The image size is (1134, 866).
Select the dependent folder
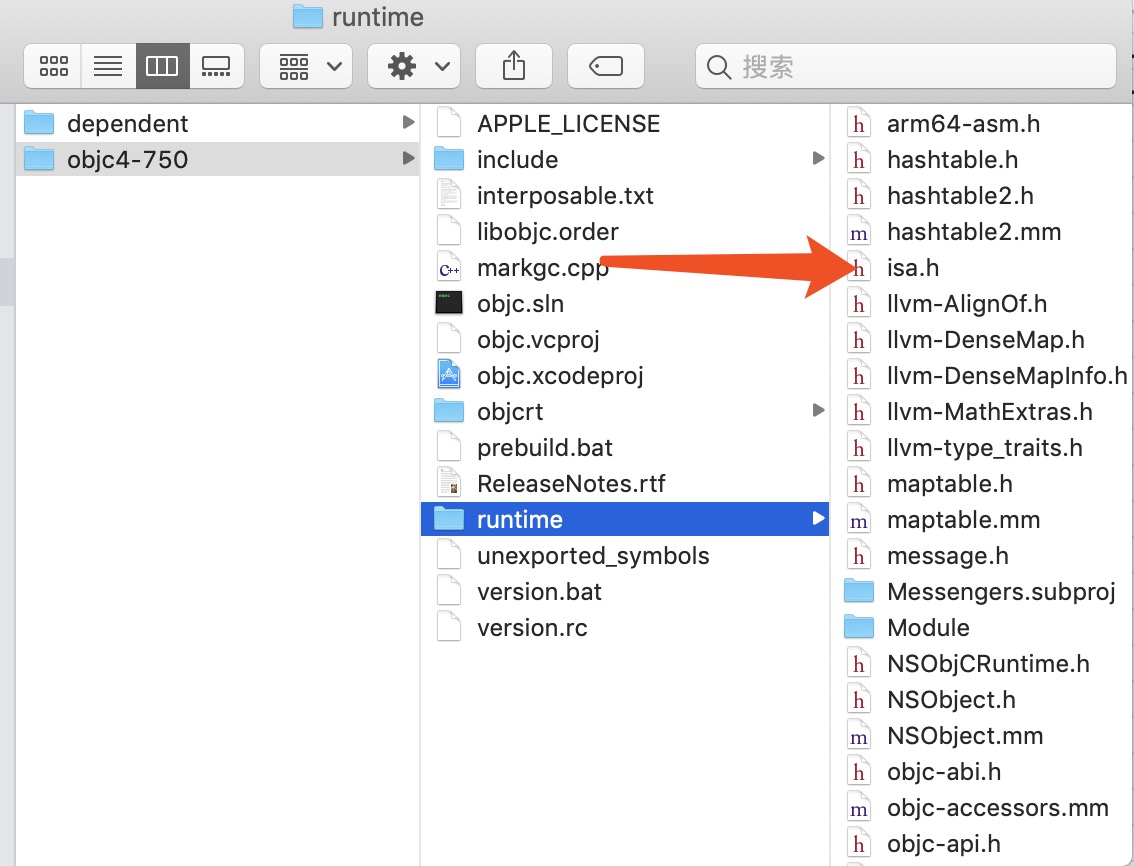coord(217,124)
